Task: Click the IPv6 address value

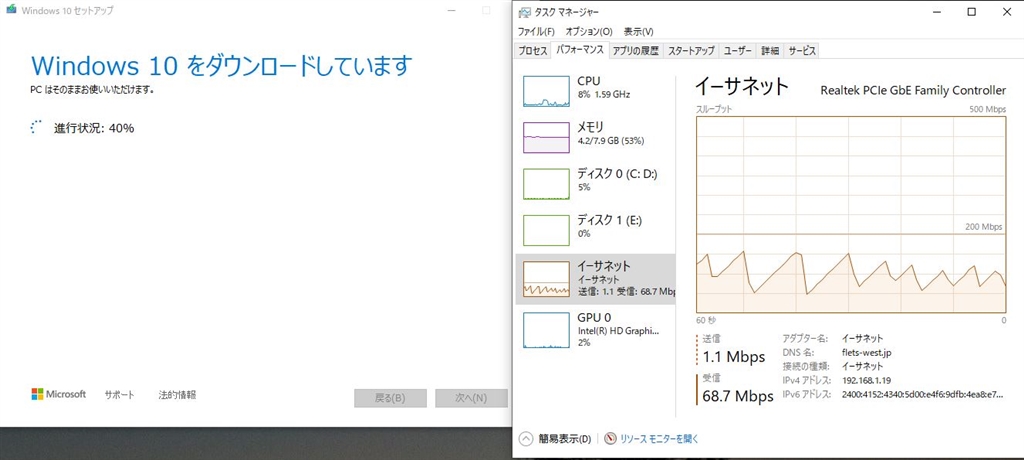Action: click(923, 394)
